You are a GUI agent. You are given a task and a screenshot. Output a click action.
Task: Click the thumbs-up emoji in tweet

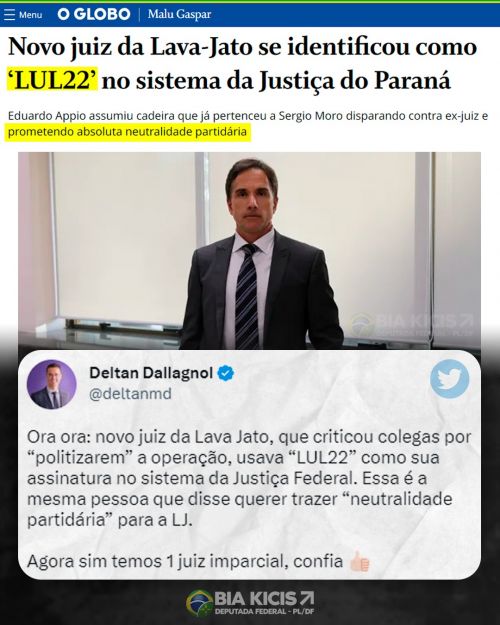359,562
